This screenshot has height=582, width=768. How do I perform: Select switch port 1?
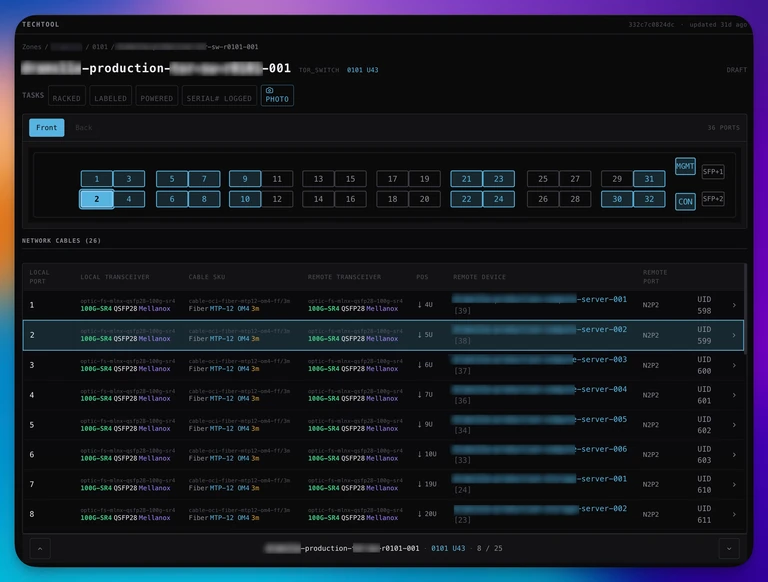coord(96,179)
